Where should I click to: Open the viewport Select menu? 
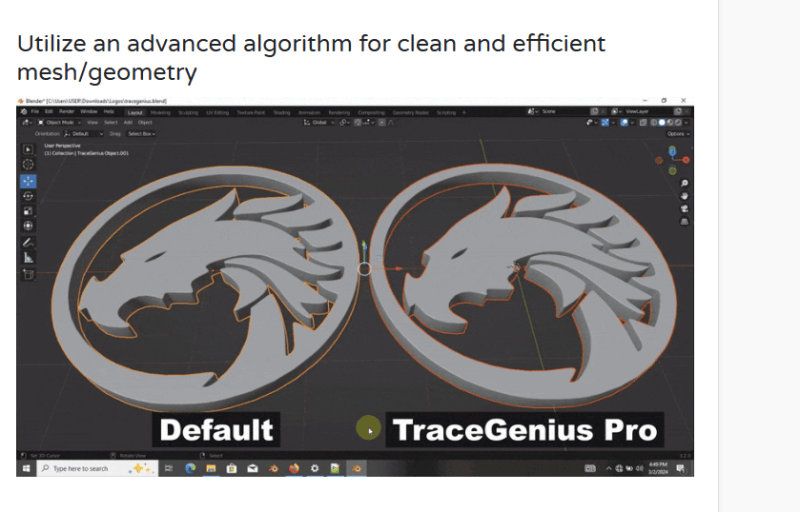tap(111, 122)
